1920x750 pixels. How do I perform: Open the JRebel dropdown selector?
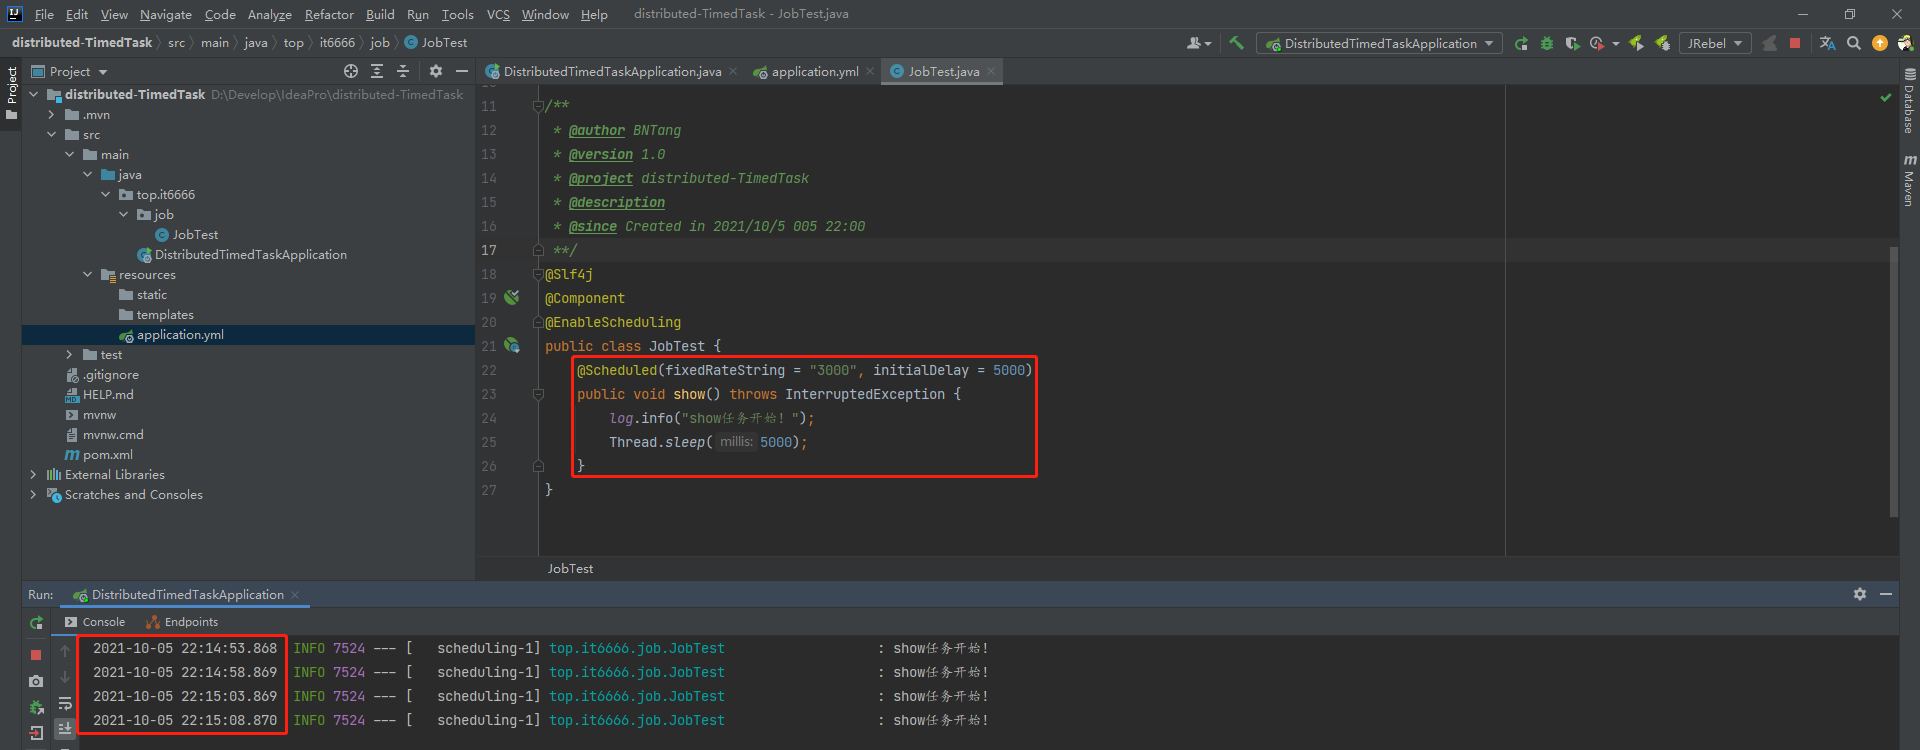pos(1714,43)
